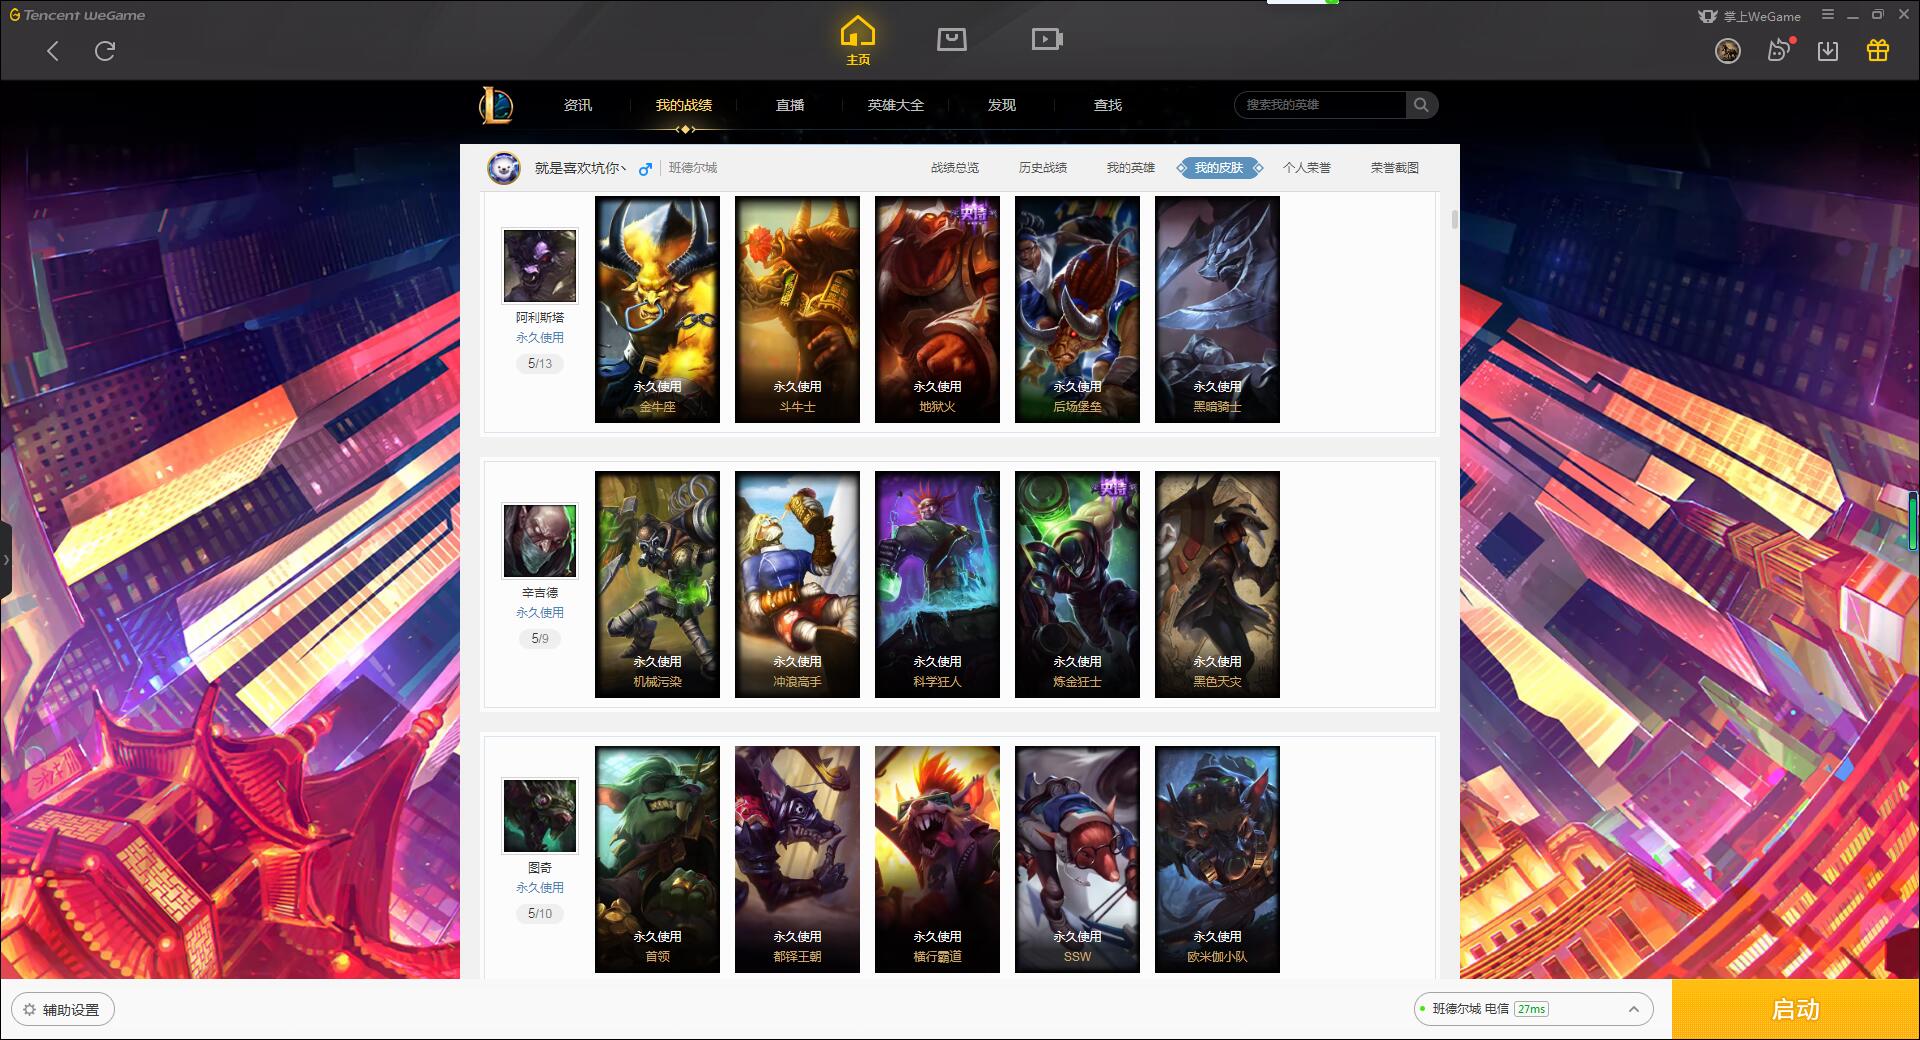Click the 5/13 skin count badge
This screenshot has width=1920, height=1040.
pyautogui.click(x=540, y=364)
